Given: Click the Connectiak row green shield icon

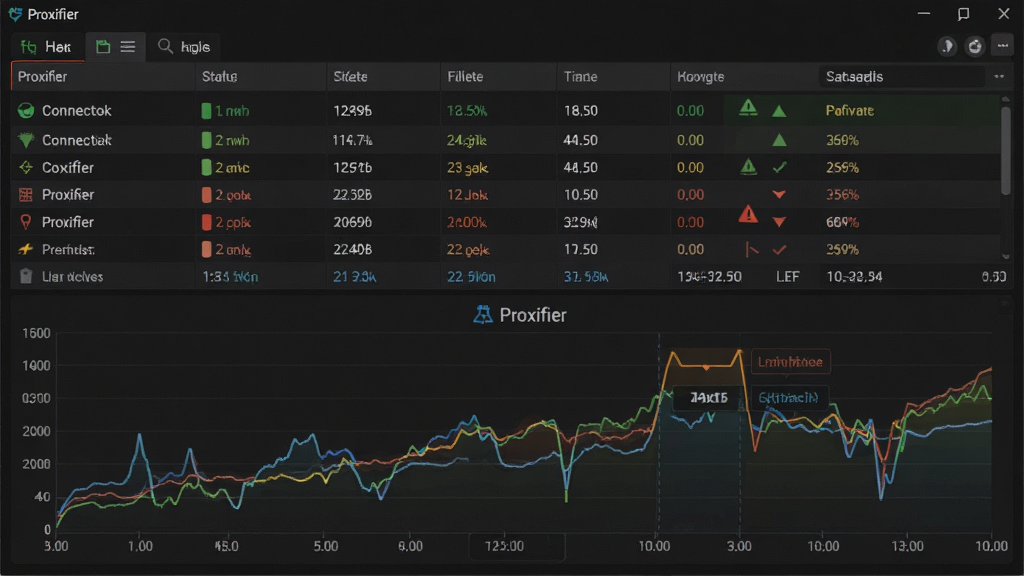Looking at the screenshot, I should point(26,140).
